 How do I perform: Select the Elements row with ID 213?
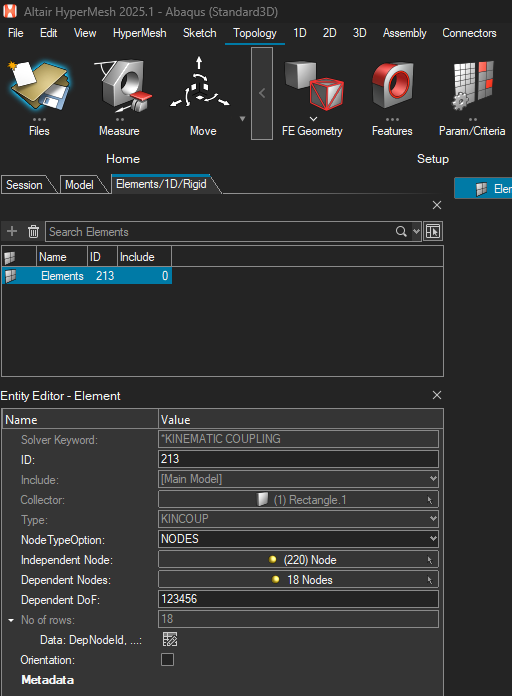[x=87, y=276]
